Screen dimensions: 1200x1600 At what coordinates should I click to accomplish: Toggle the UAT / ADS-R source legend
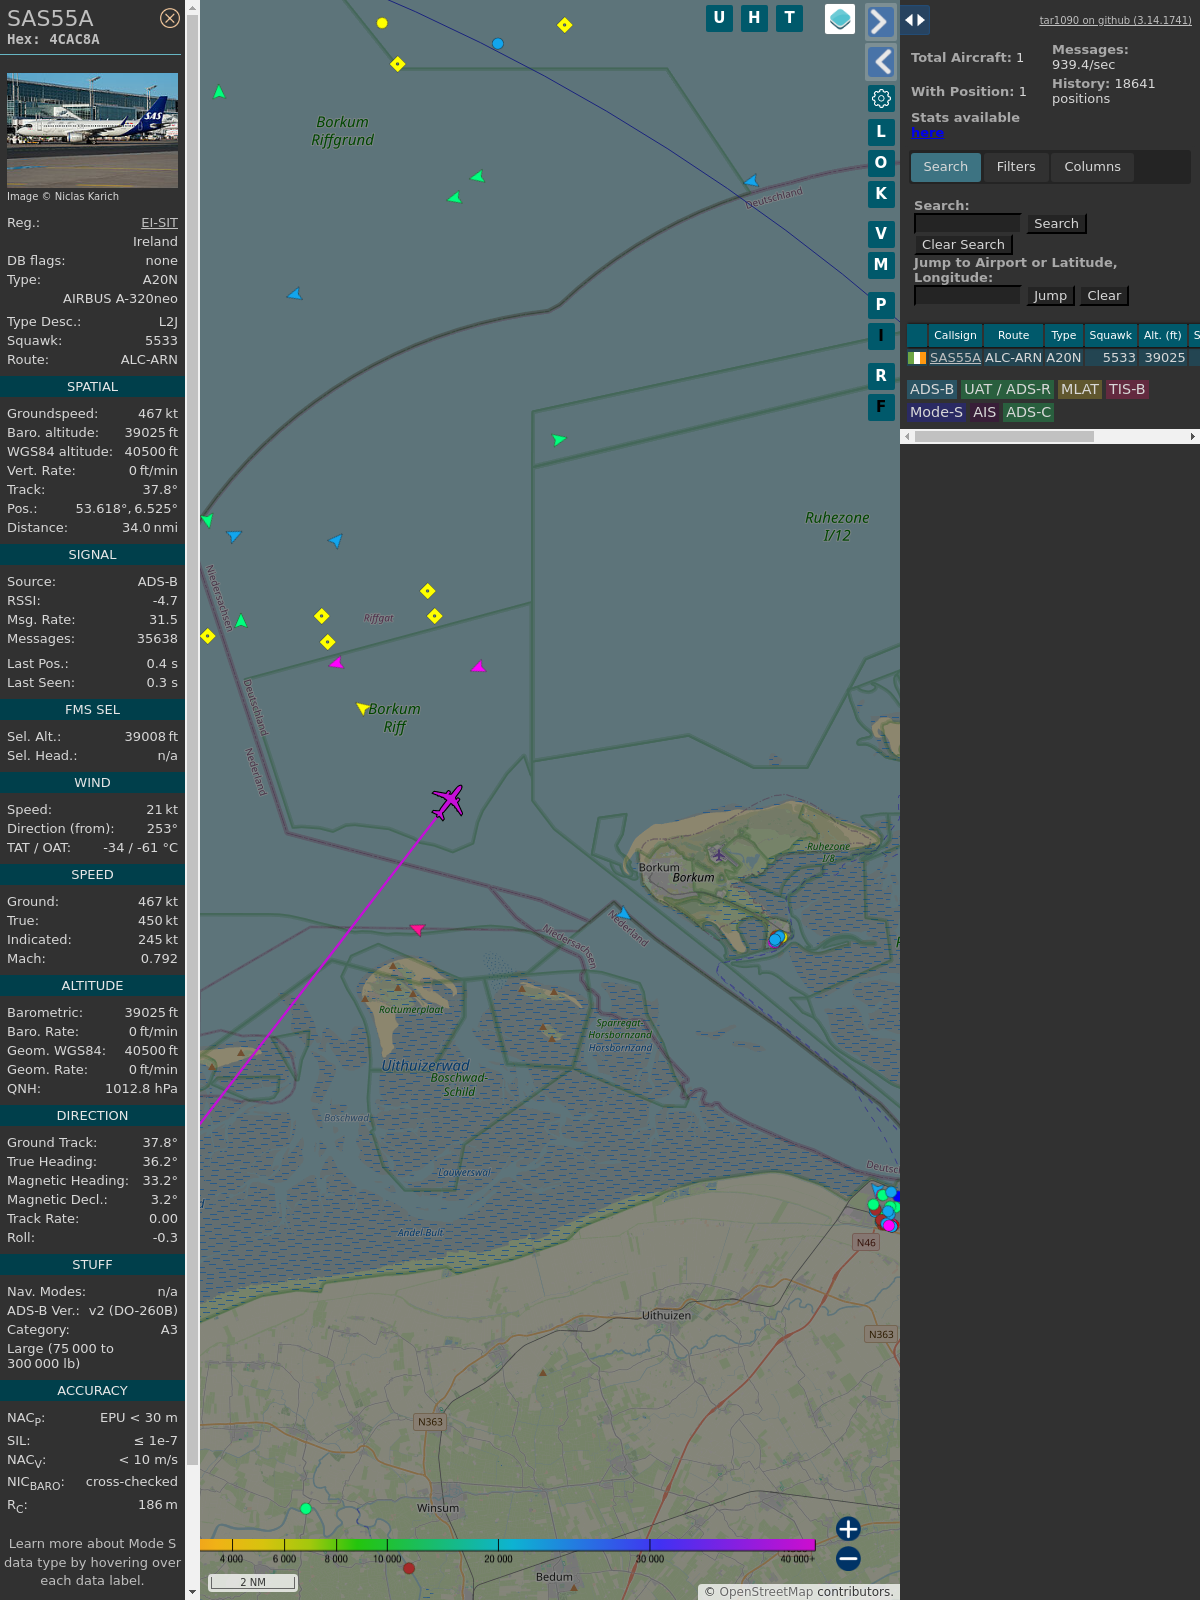tap(1007, 390)
